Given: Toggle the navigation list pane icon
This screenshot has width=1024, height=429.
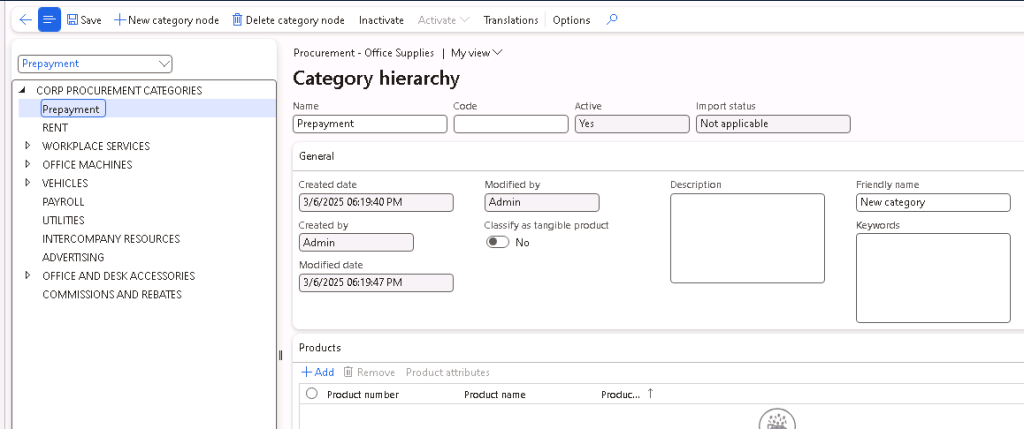Looking at the screenshot, I should click(x=50, y=20).
